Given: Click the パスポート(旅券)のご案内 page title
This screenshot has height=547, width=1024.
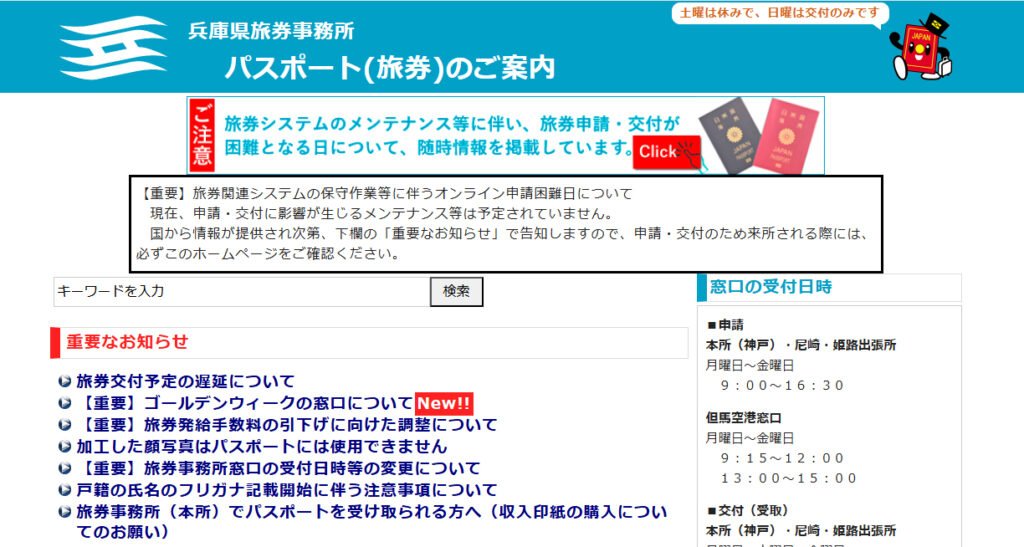Looking at the screenshot, I should (x=390, y=67).
